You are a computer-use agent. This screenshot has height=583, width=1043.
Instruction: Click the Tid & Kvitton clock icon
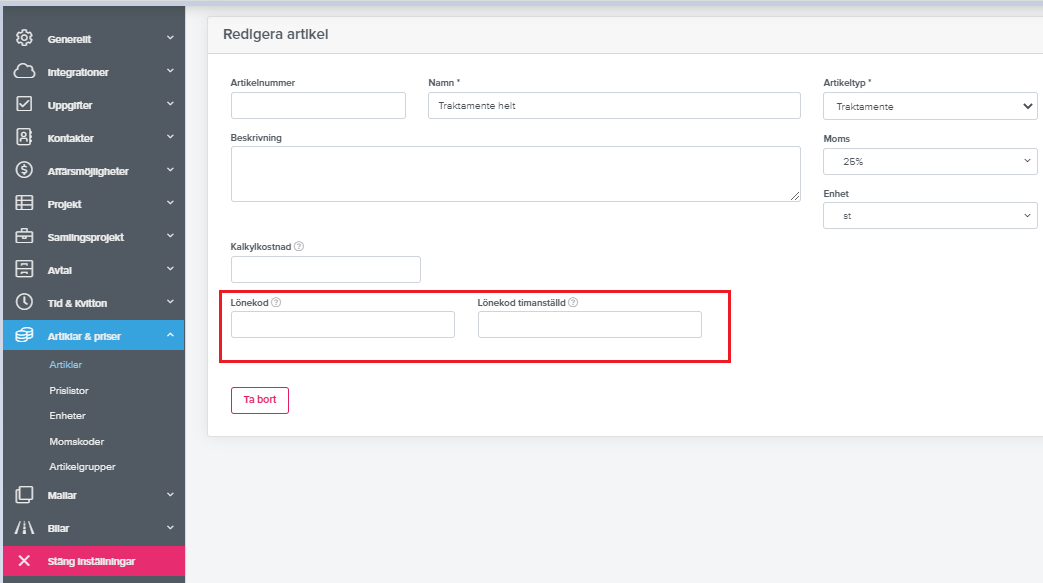[x=25, y=303]
